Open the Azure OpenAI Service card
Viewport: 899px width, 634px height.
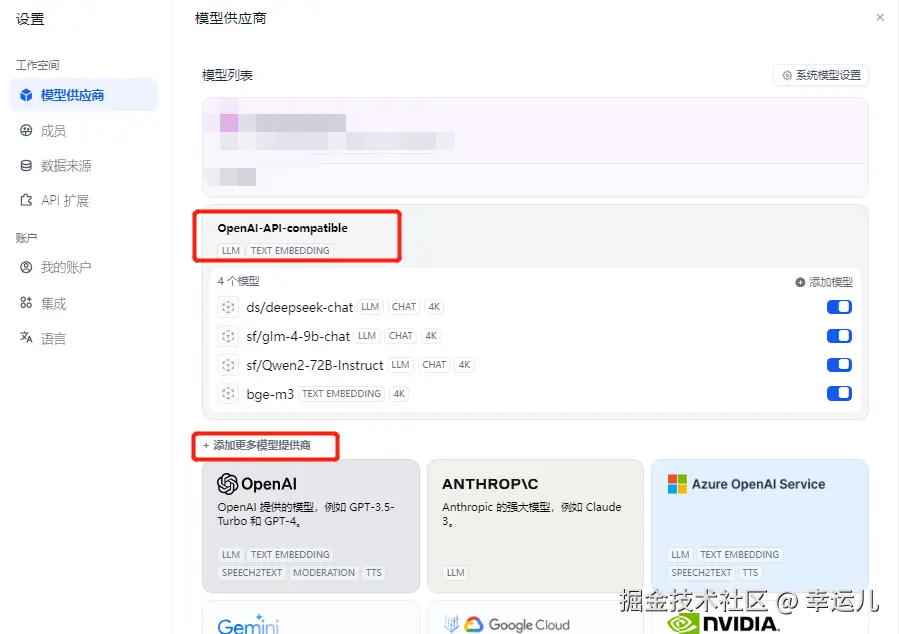pos(760,526)
